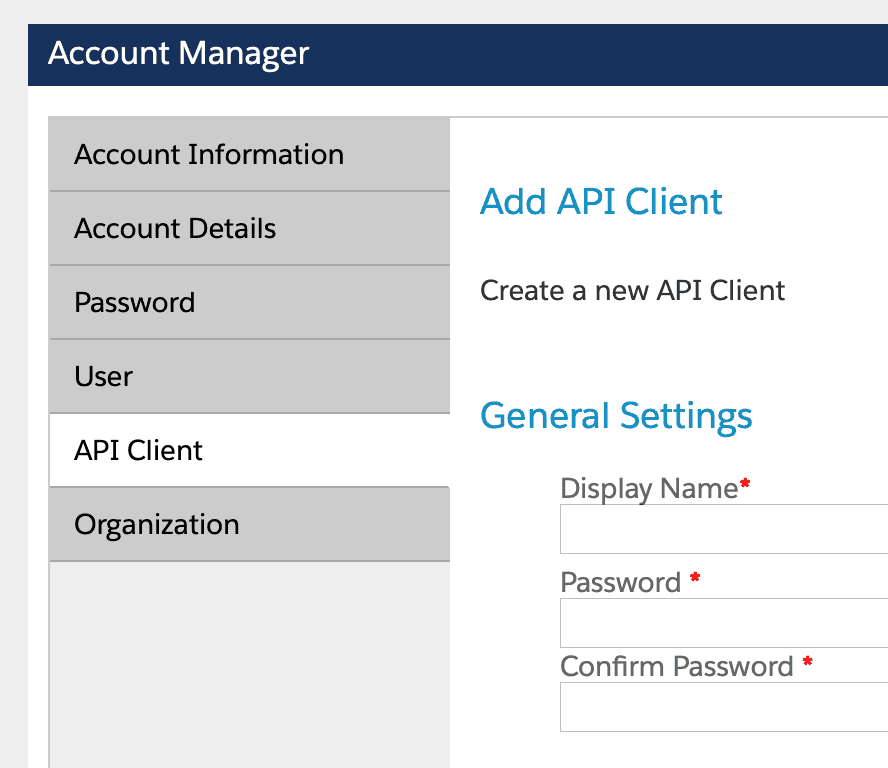Switch to the Account Details tab
This screenshot has width=888, height=768.
tap(175, 229)
